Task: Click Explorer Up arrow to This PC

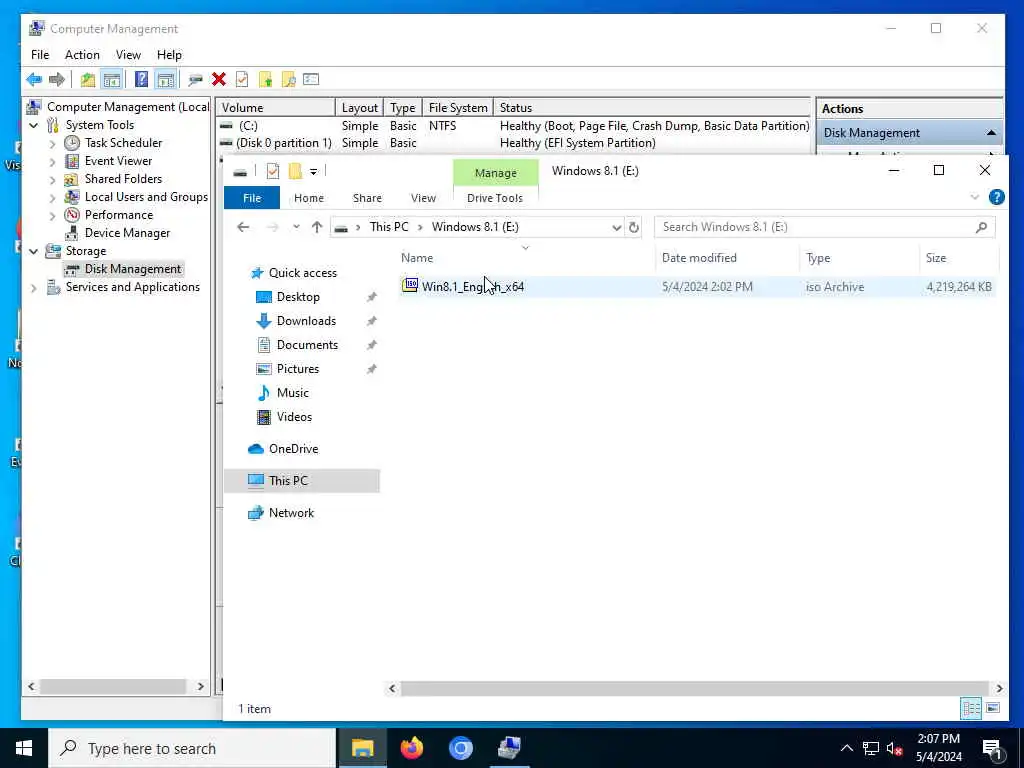Action: click(x=317, y=227)
